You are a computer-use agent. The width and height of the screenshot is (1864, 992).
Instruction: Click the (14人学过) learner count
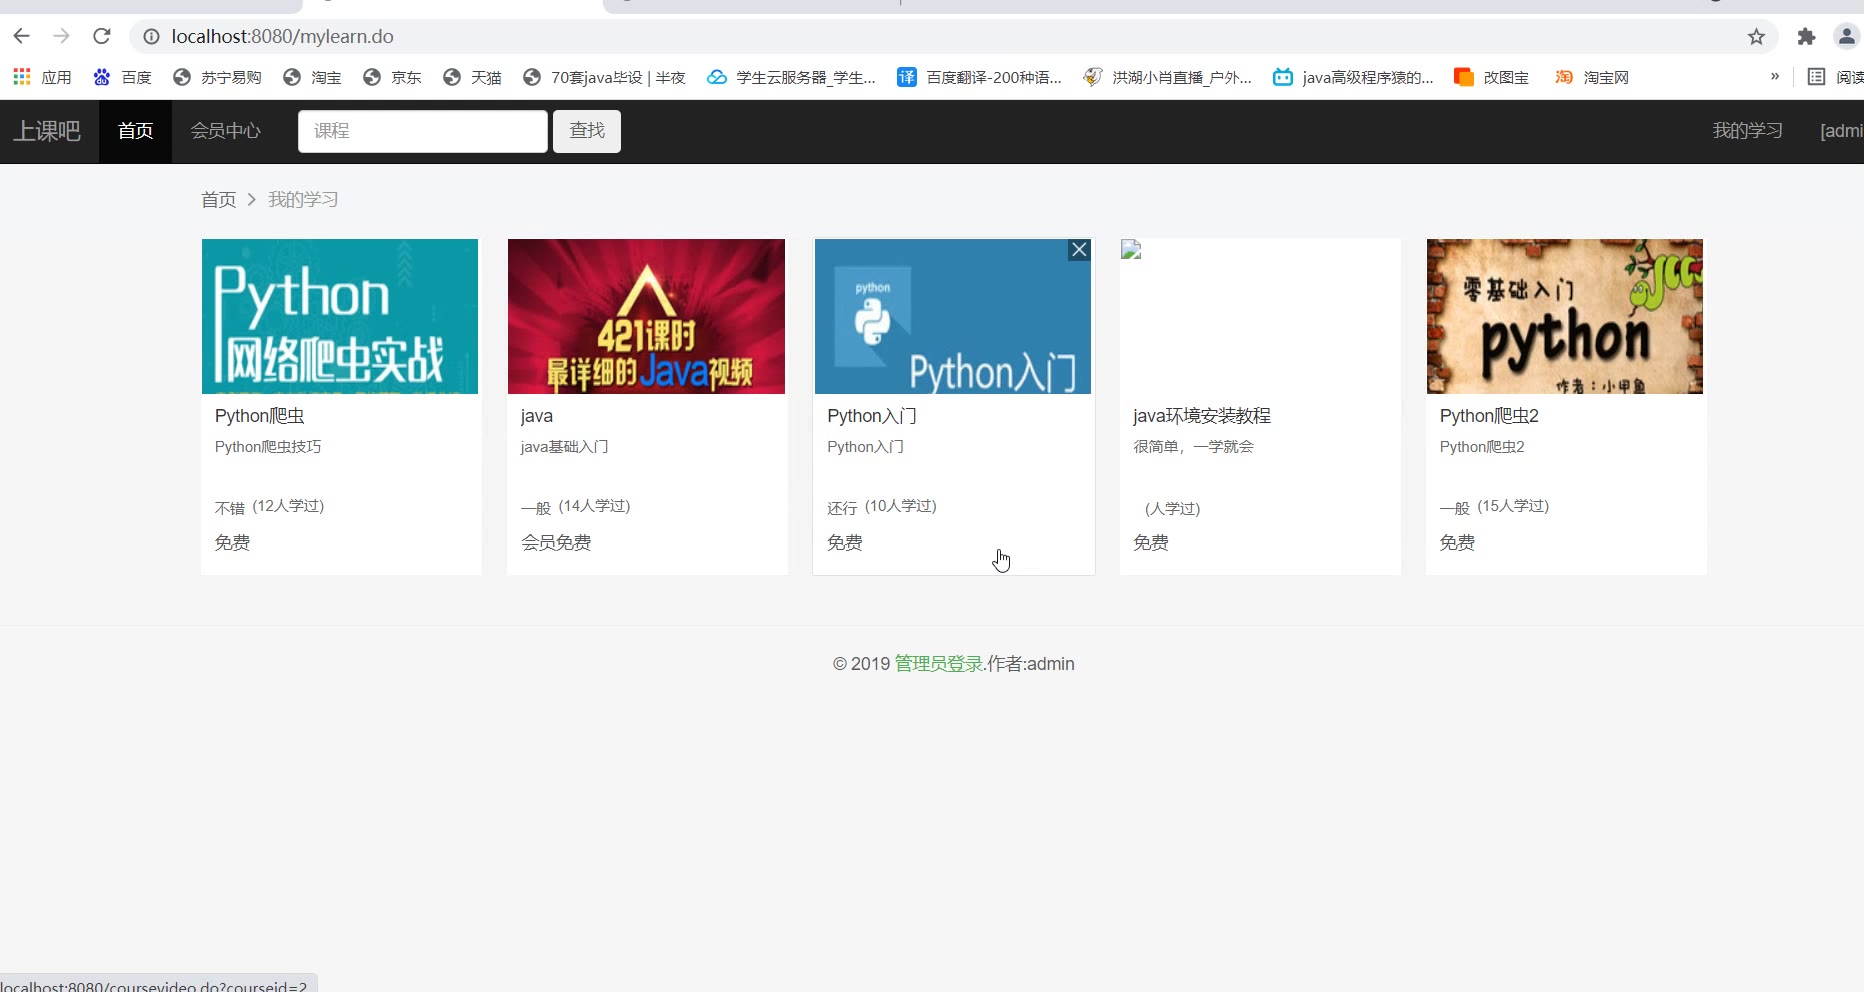pyautogui.click(x=594, y=506)
